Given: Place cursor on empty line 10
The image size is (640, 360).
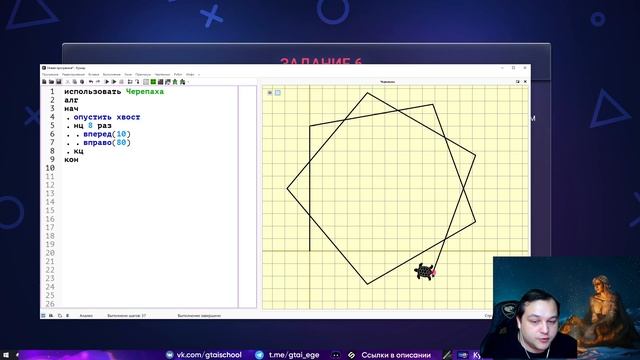Looking at the screenshot, I should coord(150,168).
